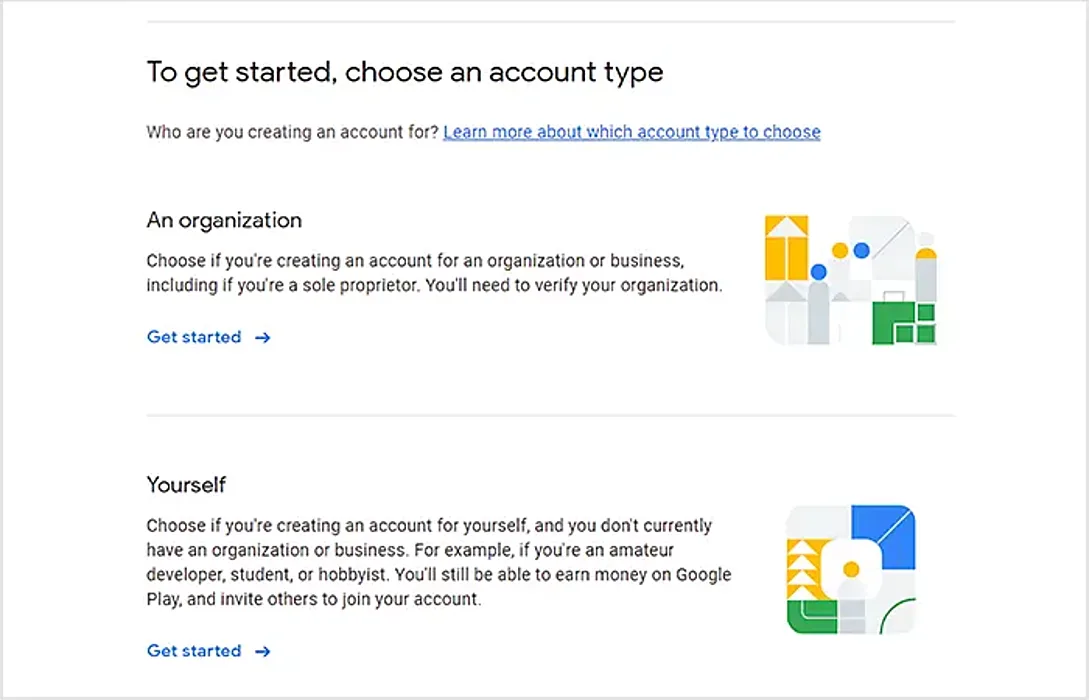
Task: Select the An organization heading
Action: 224,220
